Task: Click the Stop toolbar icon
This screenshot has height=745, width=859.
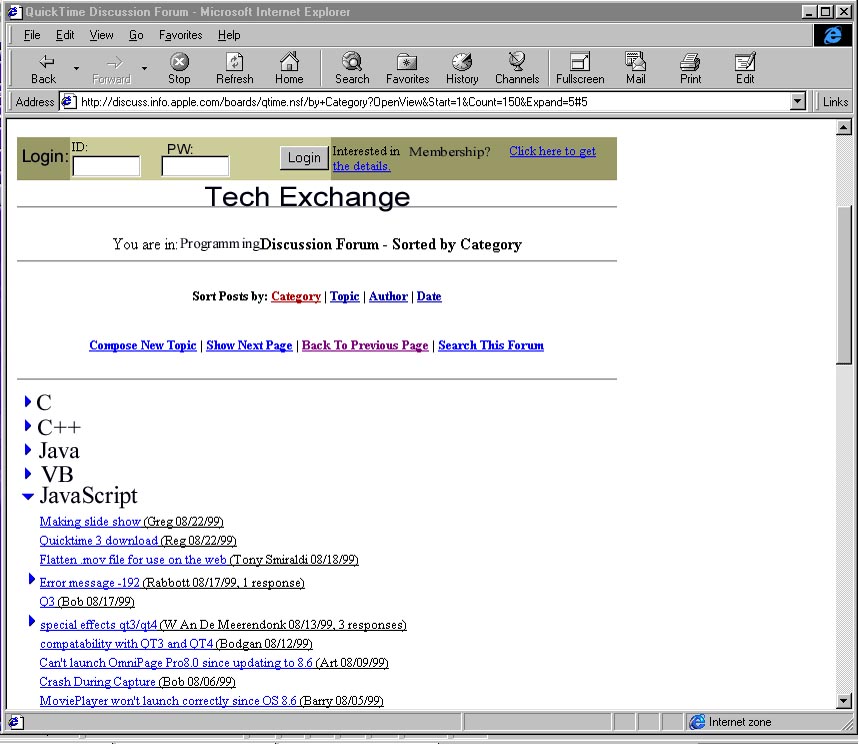Action: (179, 63)
